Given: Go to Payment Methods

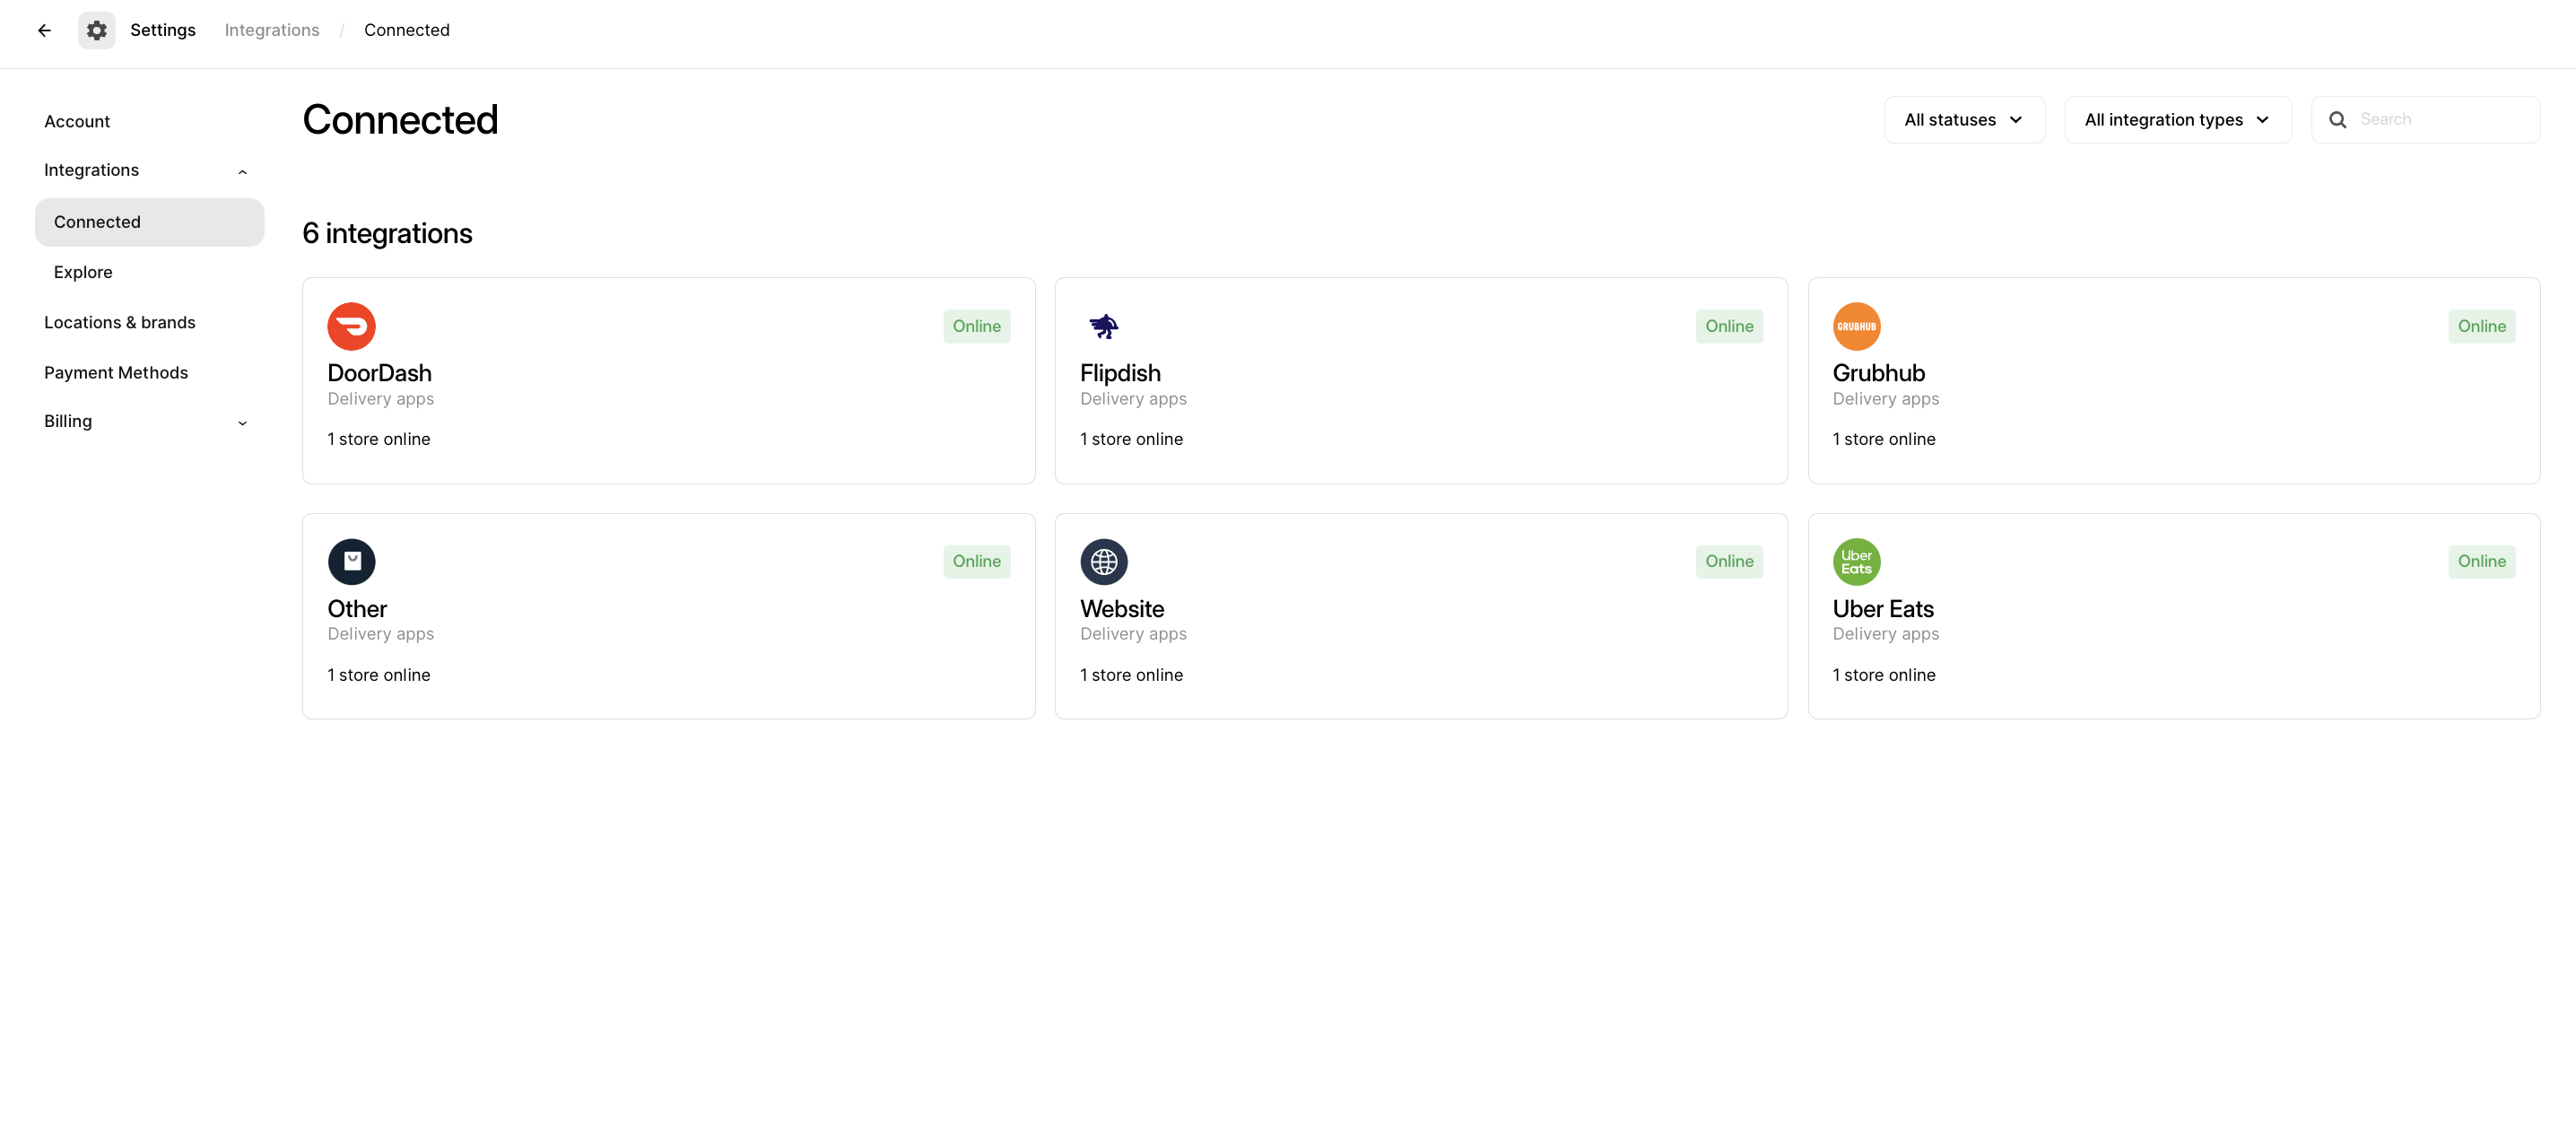Looking at the screenshot, I should pos(116,372).
